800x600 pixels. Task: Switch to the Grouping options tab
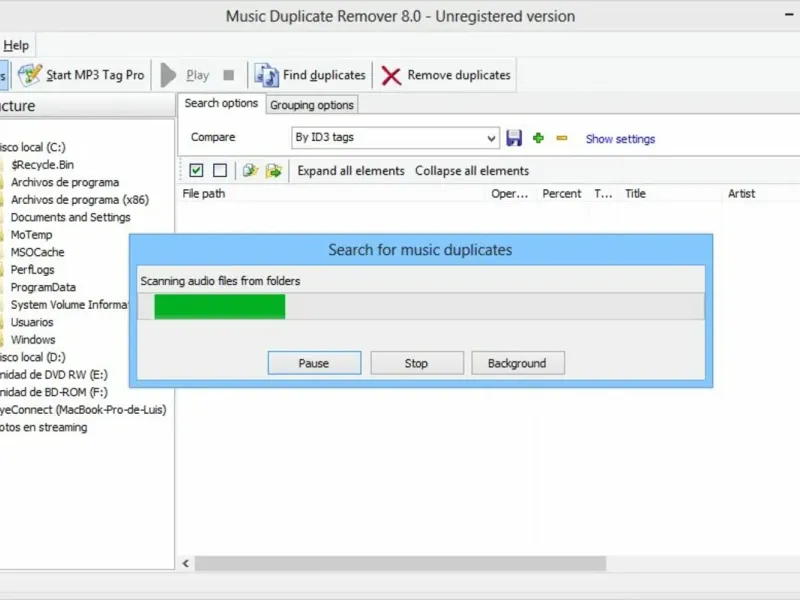(312, 105)
